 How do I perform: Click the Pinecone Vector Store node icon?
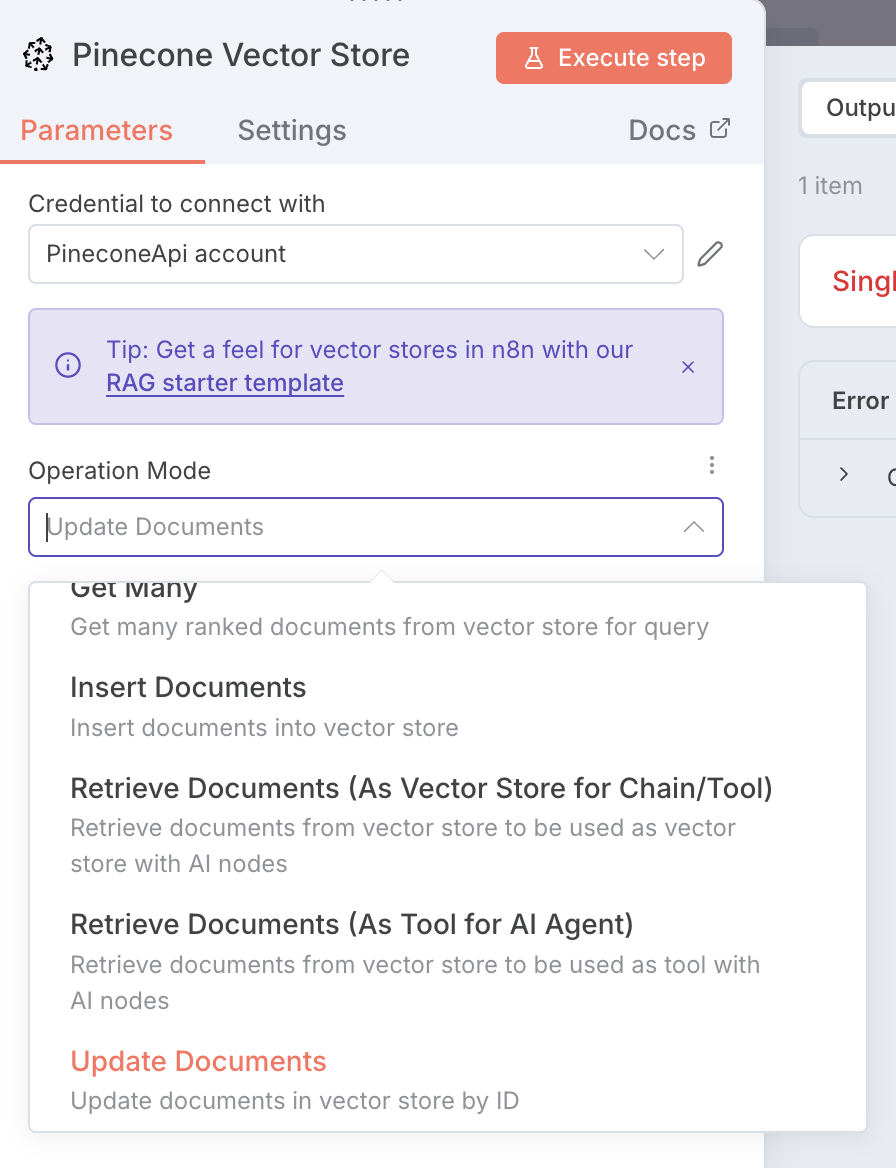tap(38, 55)
